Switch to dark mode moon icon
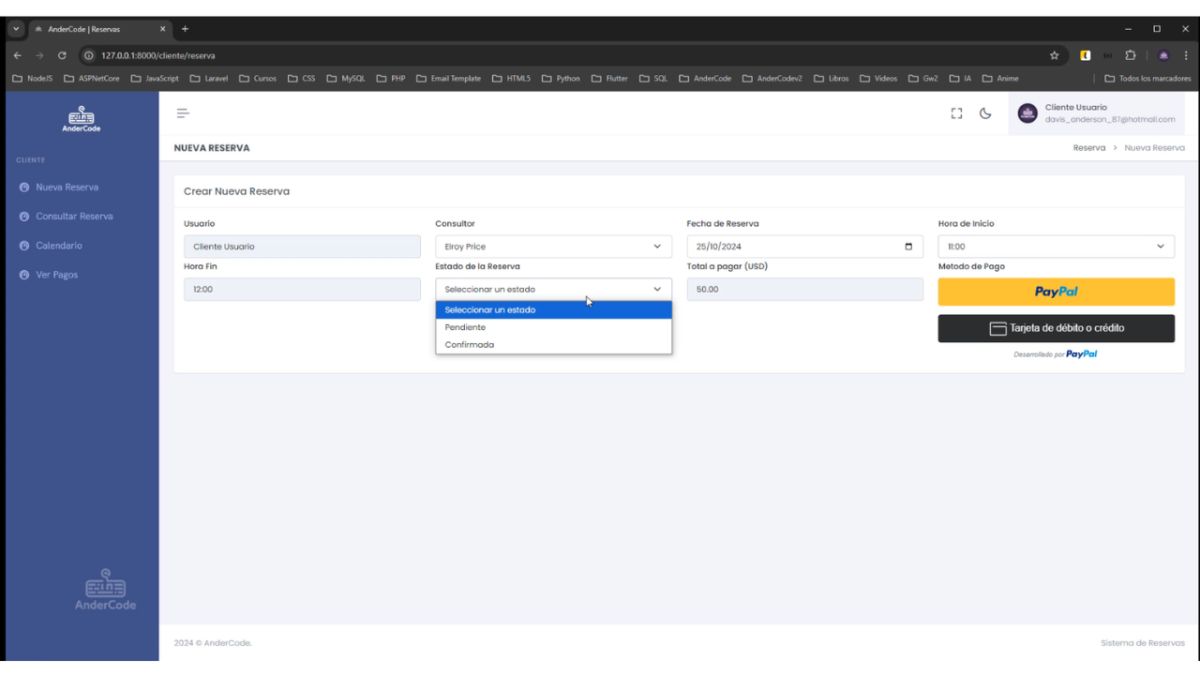 [985, 113]
